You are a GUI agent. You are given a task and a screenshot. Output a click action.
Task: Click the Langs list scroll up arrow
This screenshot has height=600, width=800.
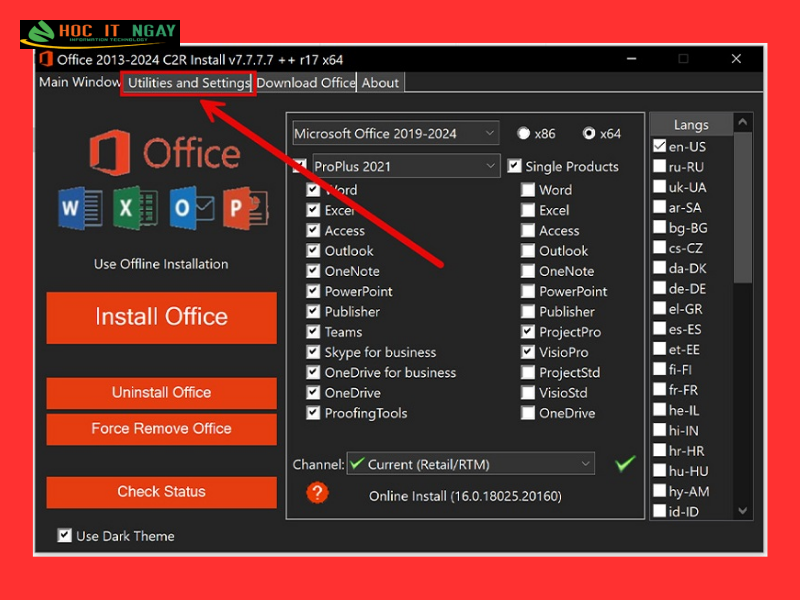(743, 122)
